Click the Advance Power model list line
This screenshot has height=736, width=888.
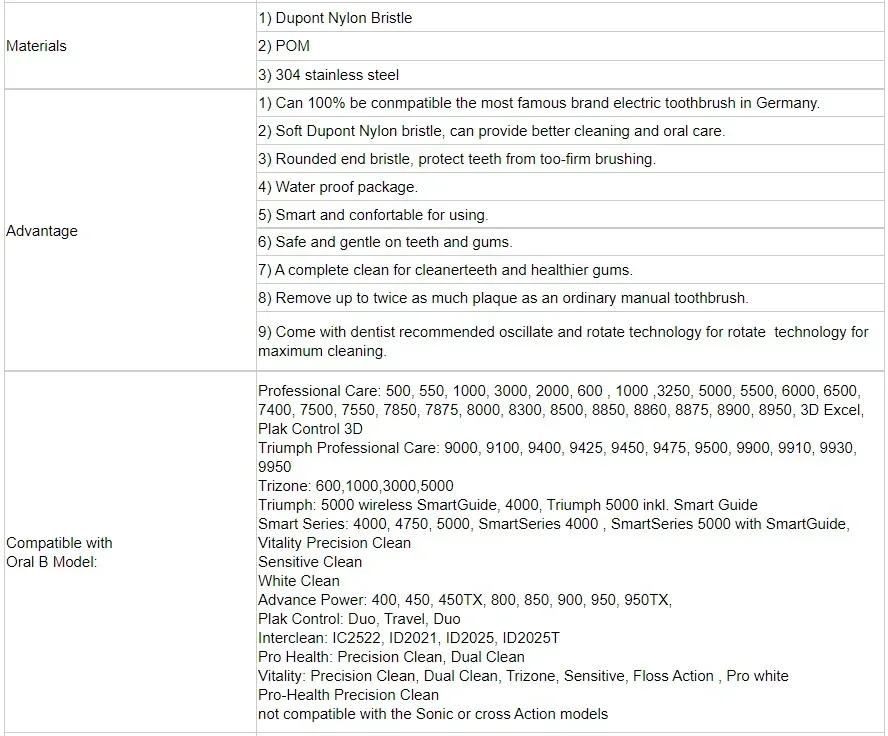465,600
